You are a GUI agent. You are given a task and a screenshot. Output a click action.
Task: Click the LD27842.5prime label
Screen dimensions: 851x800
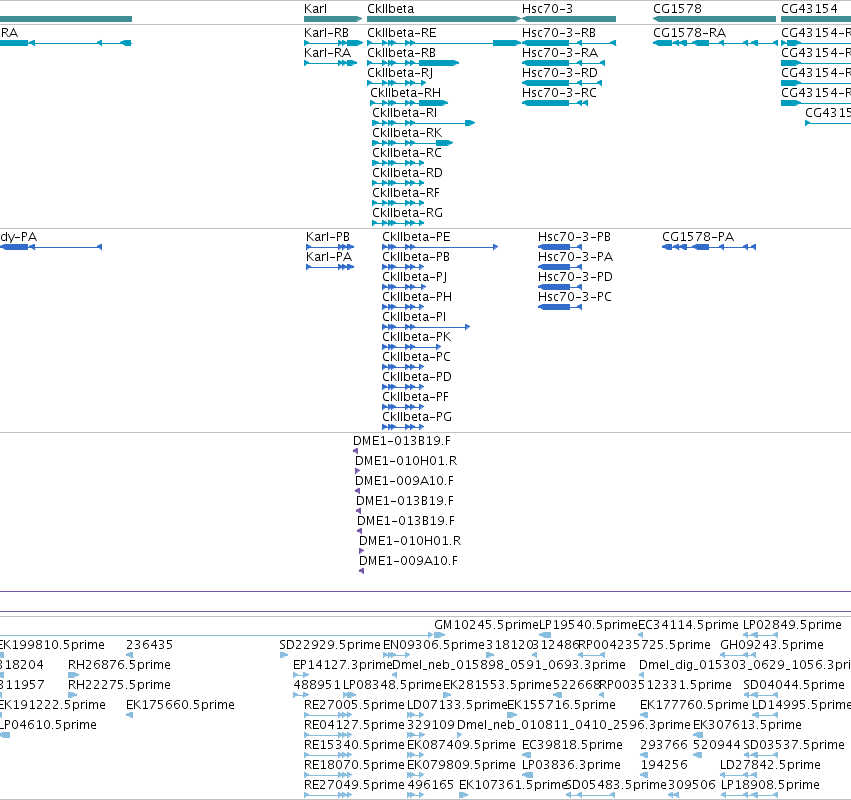click(770, 765)
